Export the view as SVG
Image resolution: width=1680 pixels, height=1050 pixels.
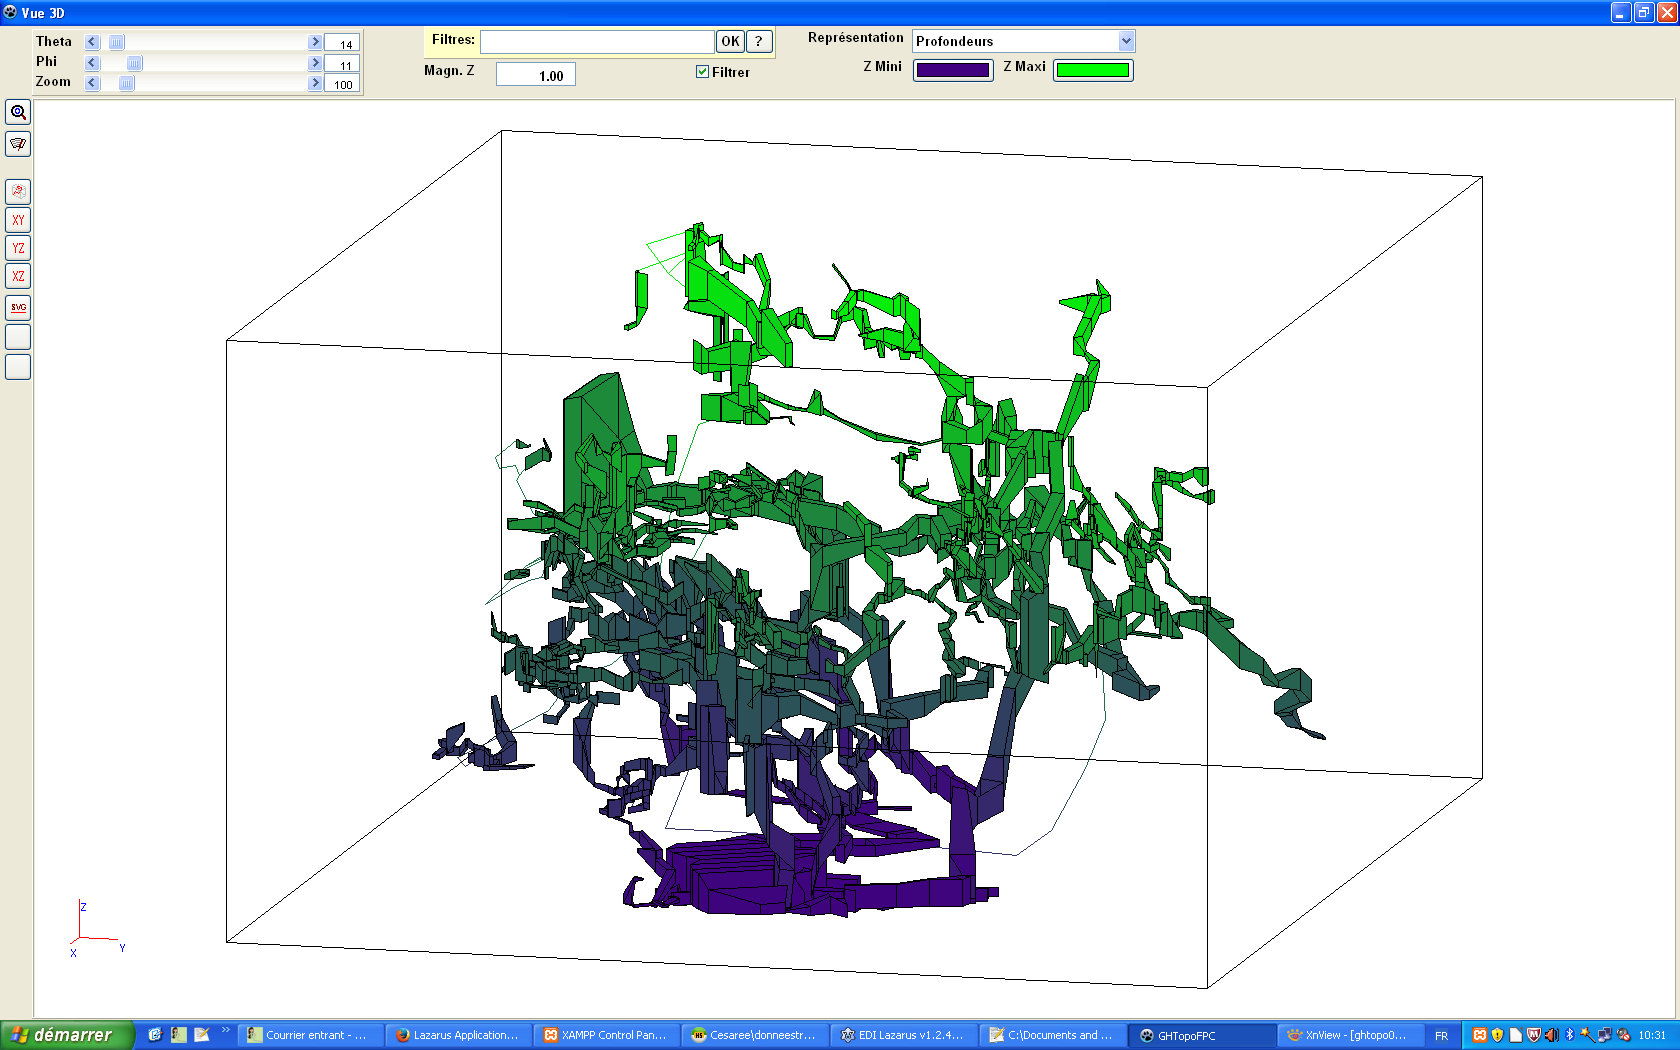coord(18,307)
